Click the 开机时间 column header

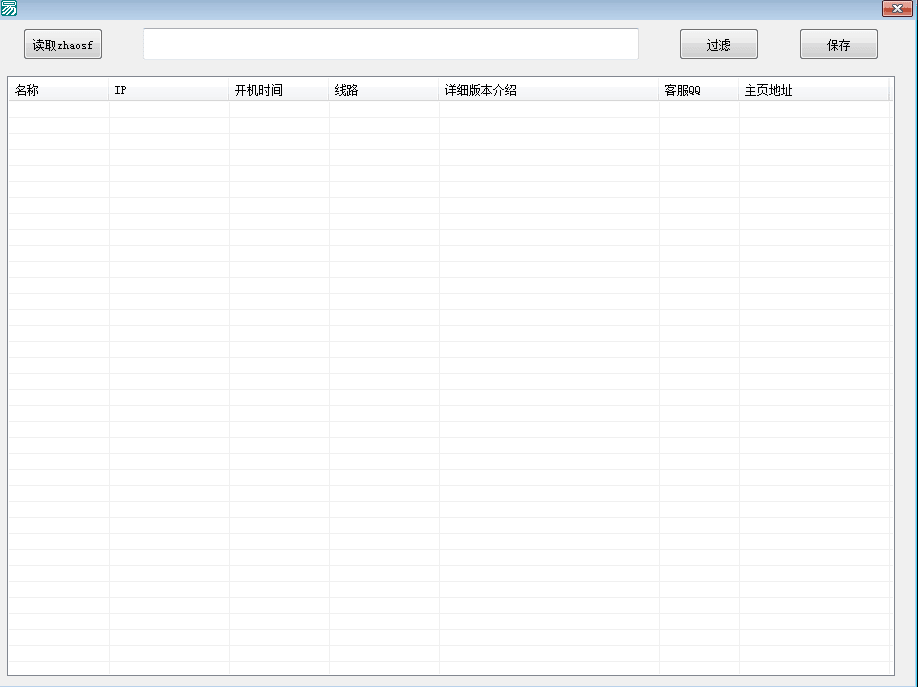278,91
